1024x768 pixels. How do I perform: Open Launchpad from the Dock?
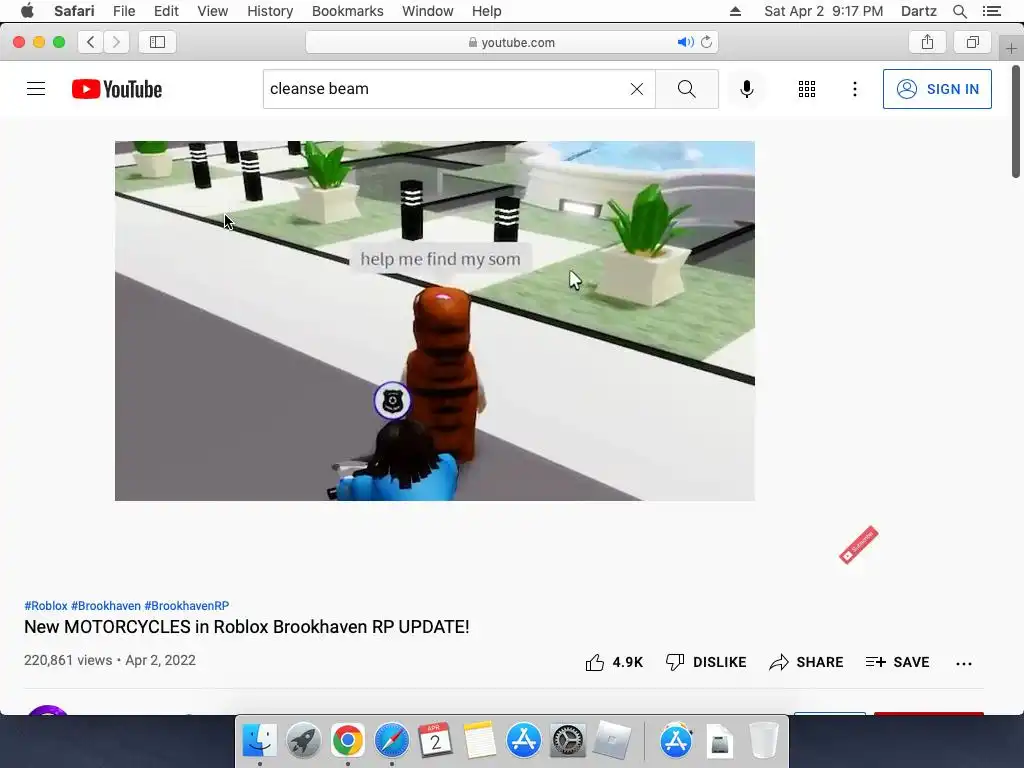[x=304, y=741]
